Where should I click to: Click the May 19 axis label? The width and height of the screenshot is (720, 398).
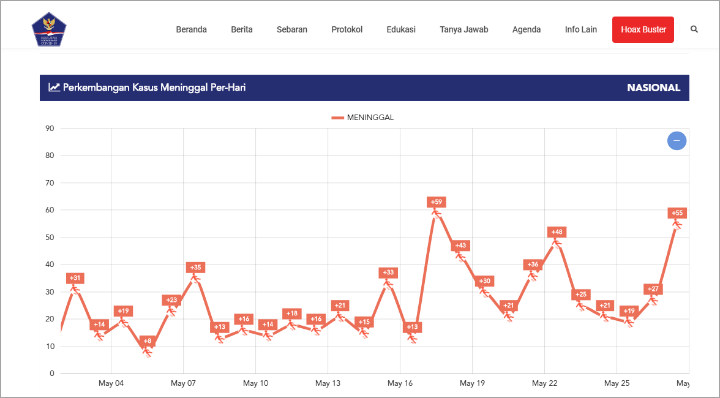472,383
